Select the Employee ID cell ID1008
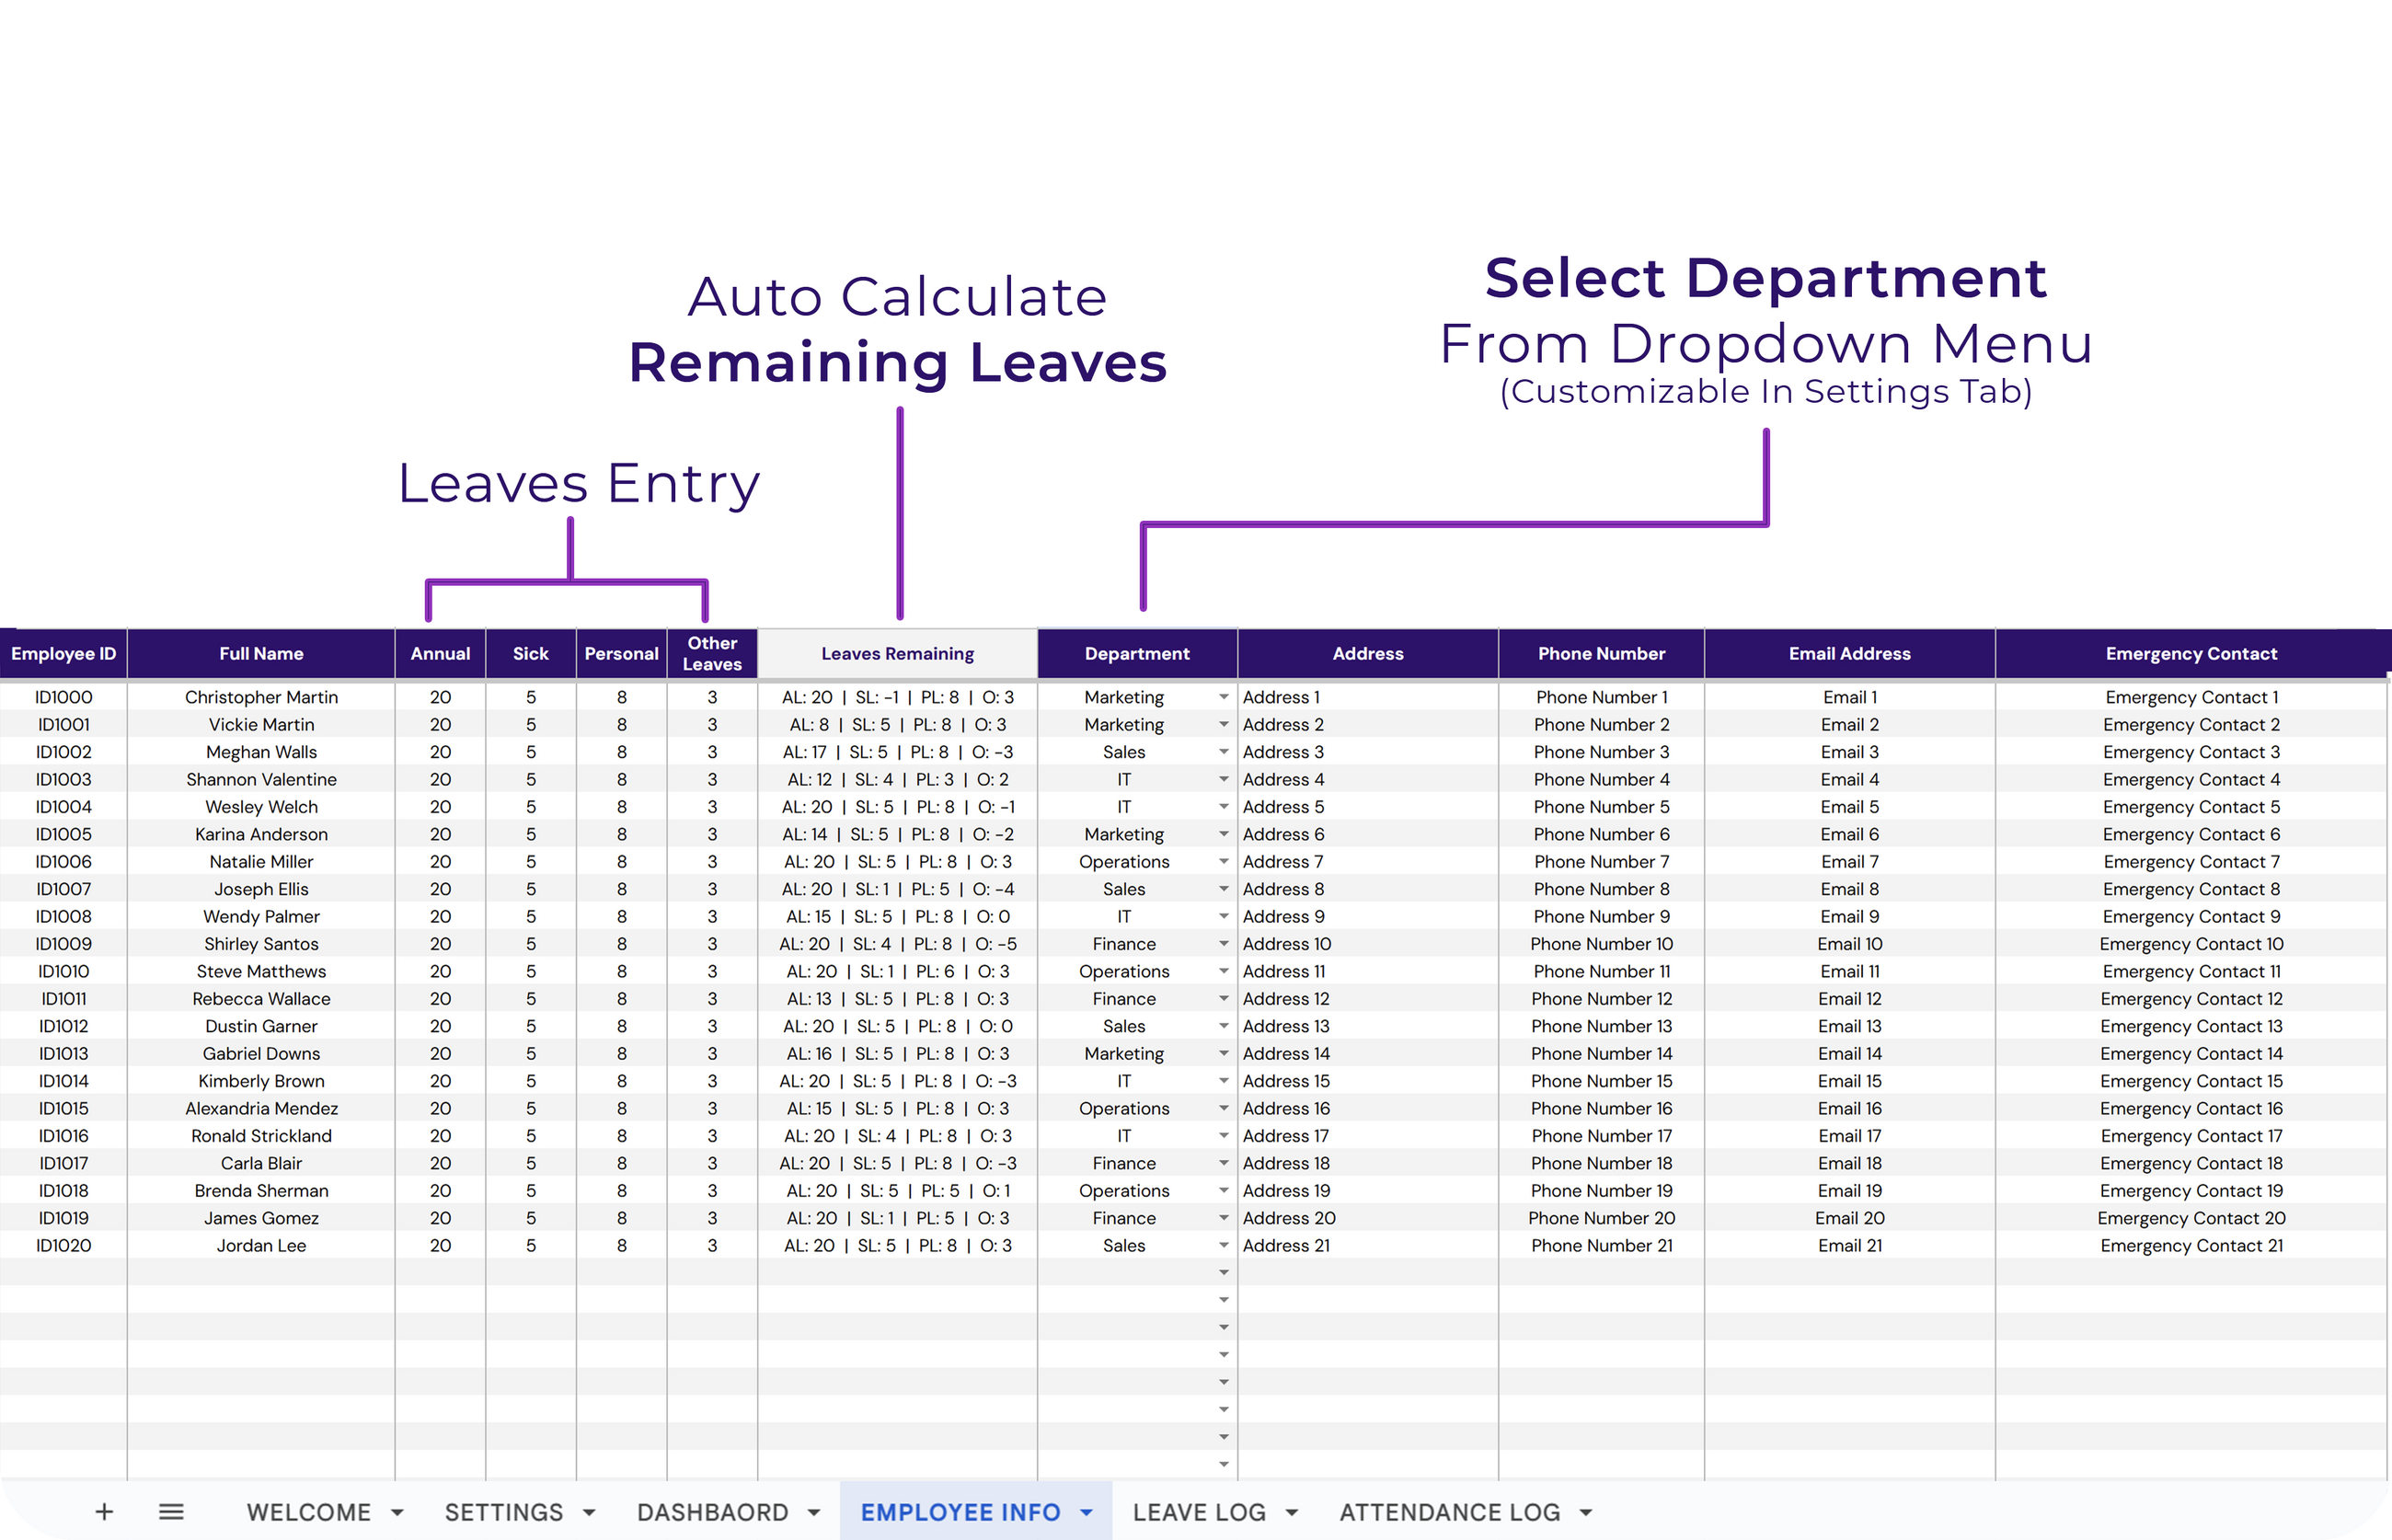The image size is (2392, 1540). point(63,917)
